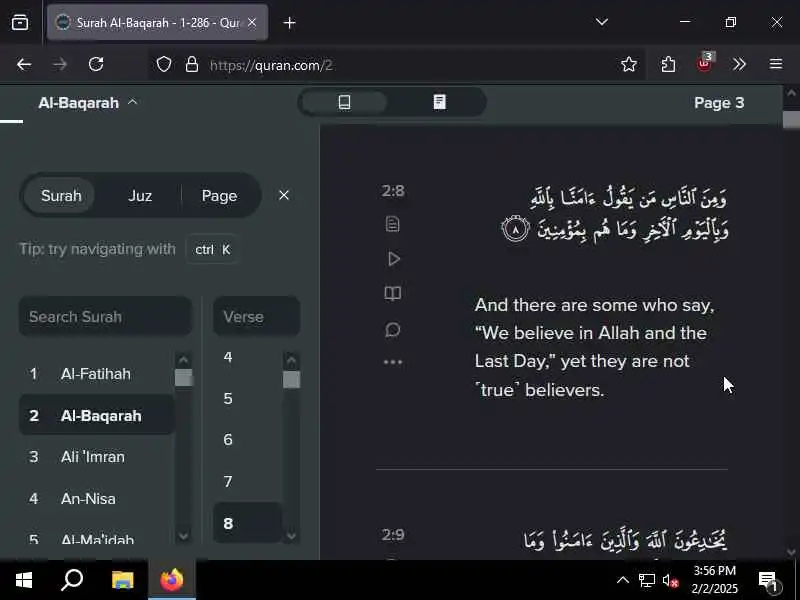Select An-Nisa in surah list
Viewport: 800px width, 600px height.
pyautogui.click(x=97, y=498)
